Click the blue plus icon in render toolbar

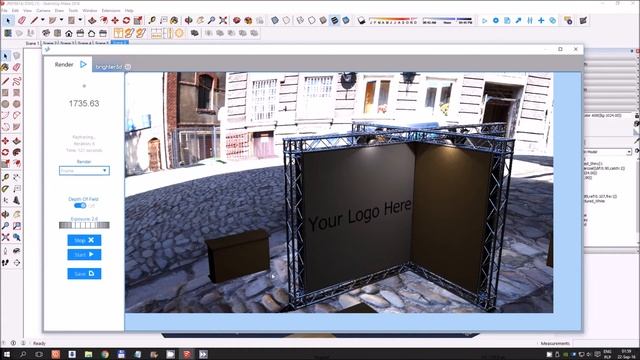pos(541,20)
